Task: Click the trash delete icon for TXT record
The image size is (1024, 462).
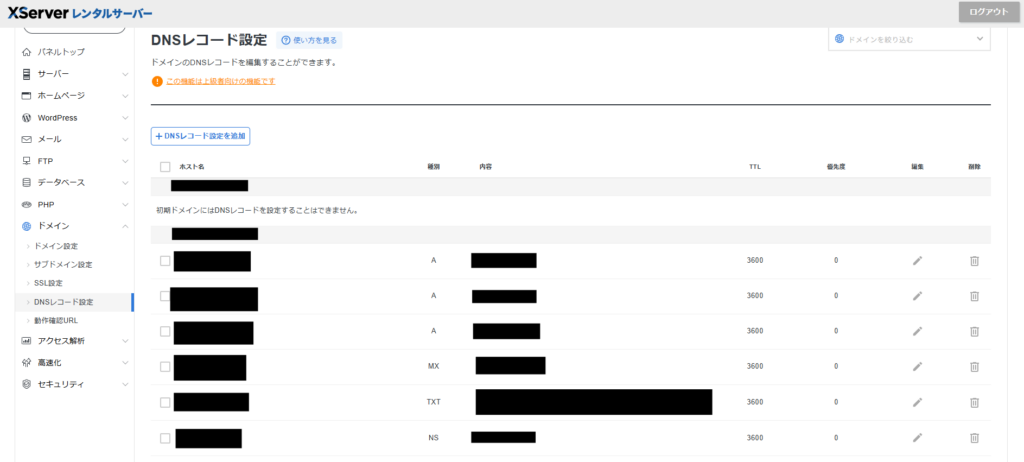Action: pos(974,402)
